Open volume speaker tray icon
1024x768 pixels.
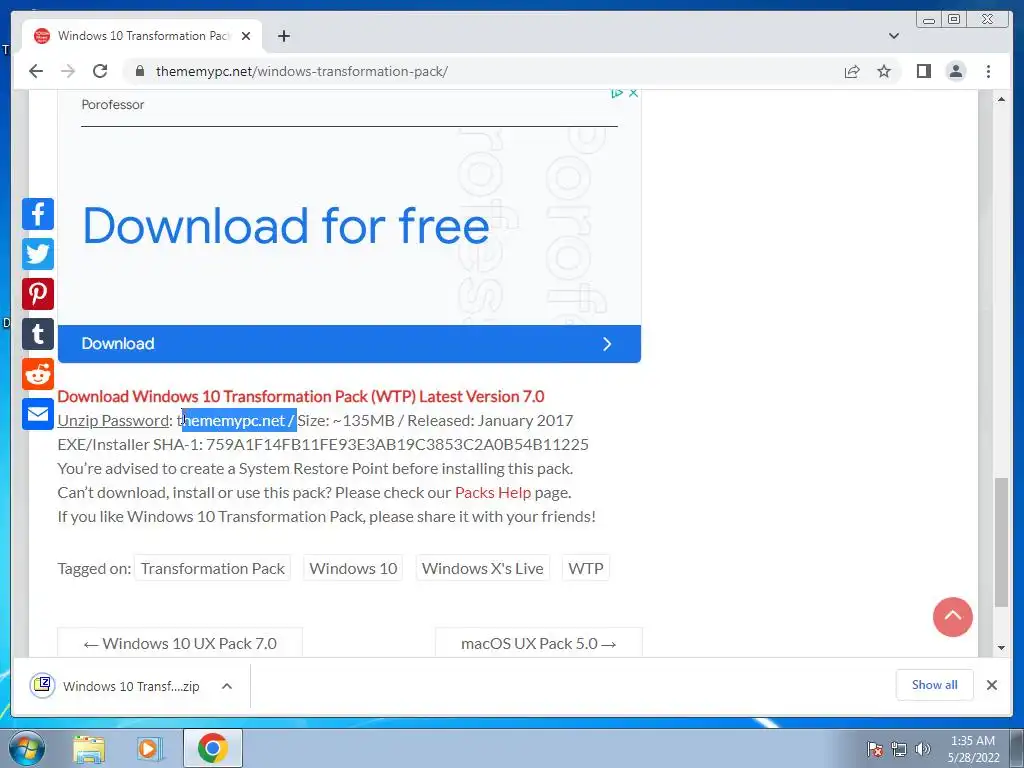click(923, 749)
